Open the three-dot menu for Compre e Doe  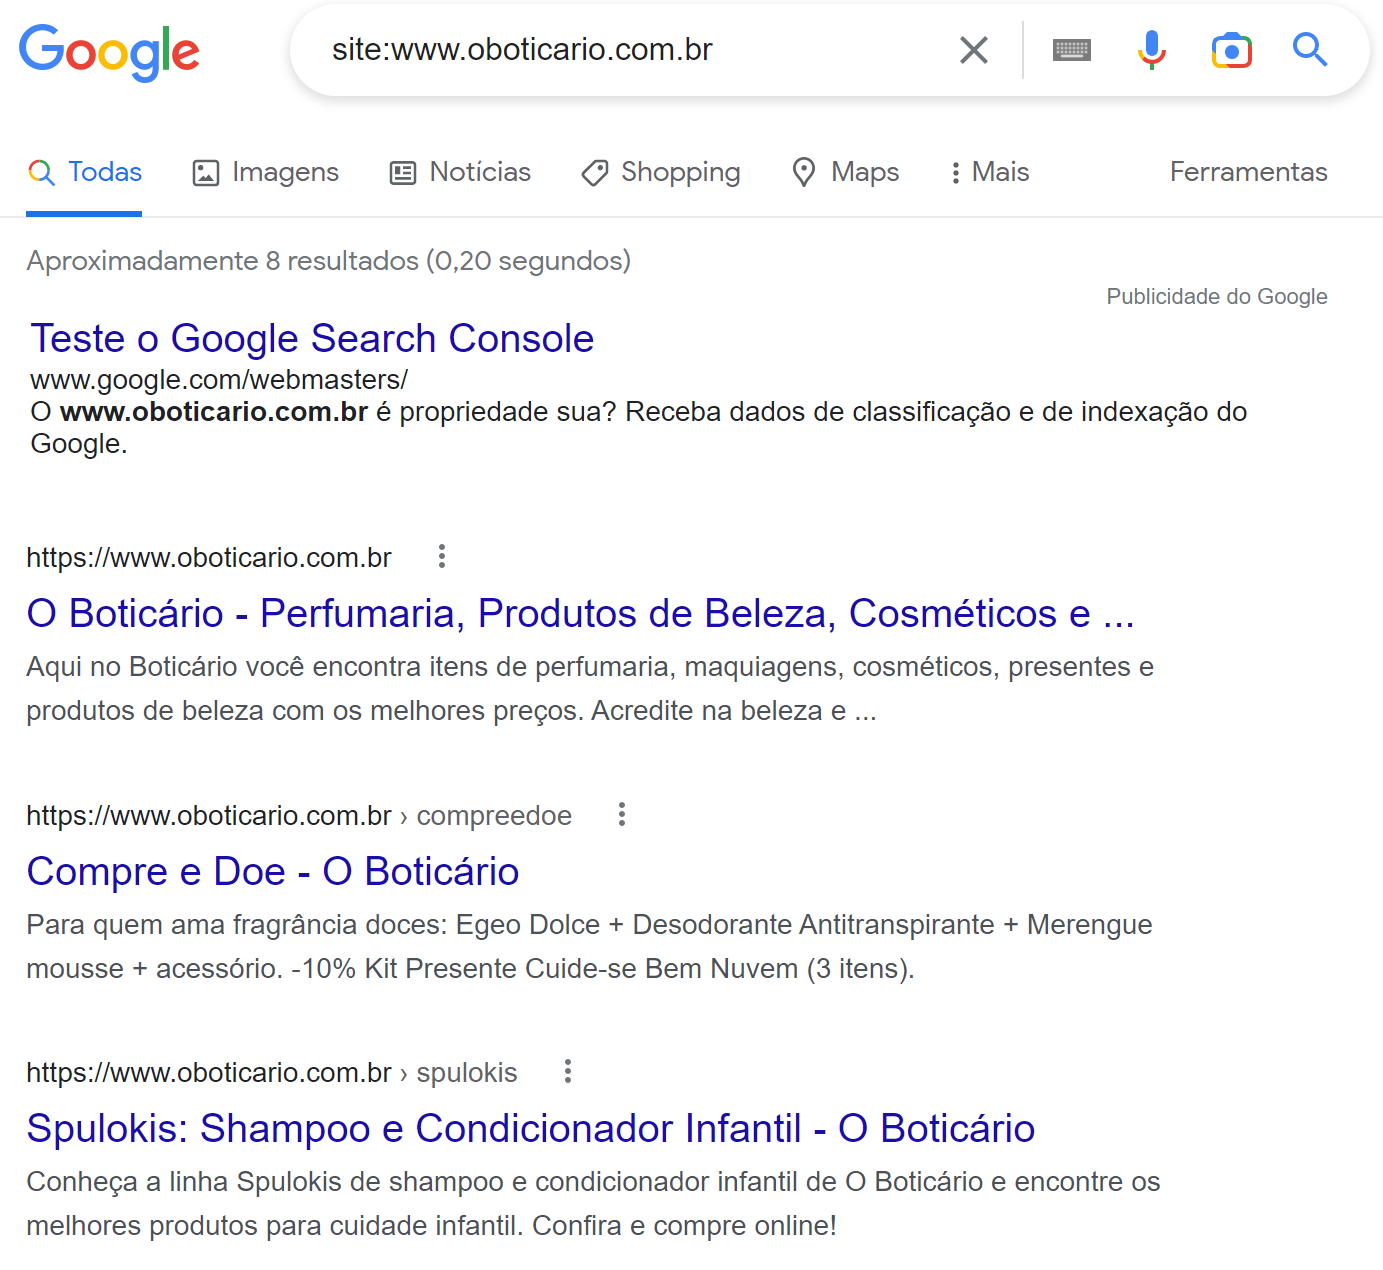621,814
